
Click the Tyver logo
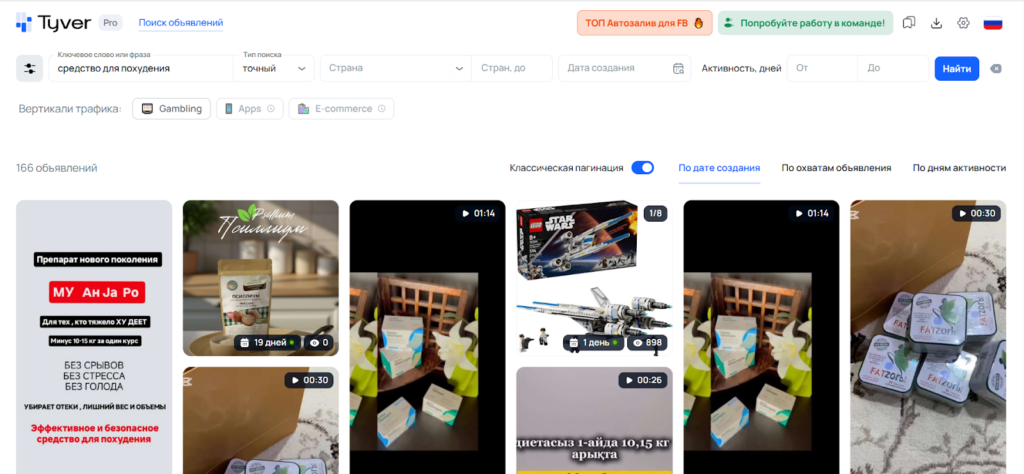pyautogui.click(x=54, y=23)
